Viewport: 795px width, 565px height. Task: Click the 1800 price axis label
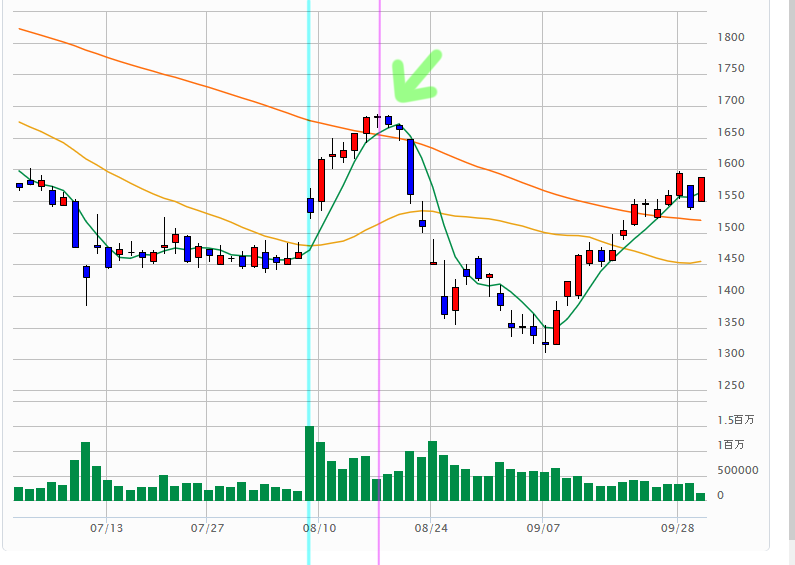click(731, 38)
